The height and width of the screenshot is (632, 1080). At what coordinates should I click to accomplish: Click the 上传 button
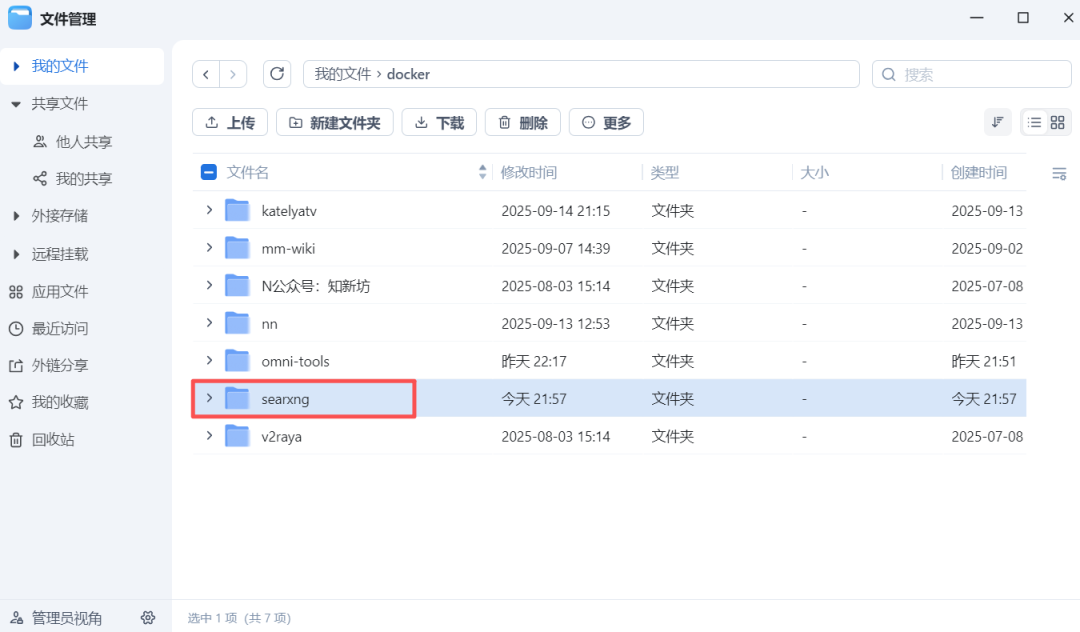(x=229, y=121)
